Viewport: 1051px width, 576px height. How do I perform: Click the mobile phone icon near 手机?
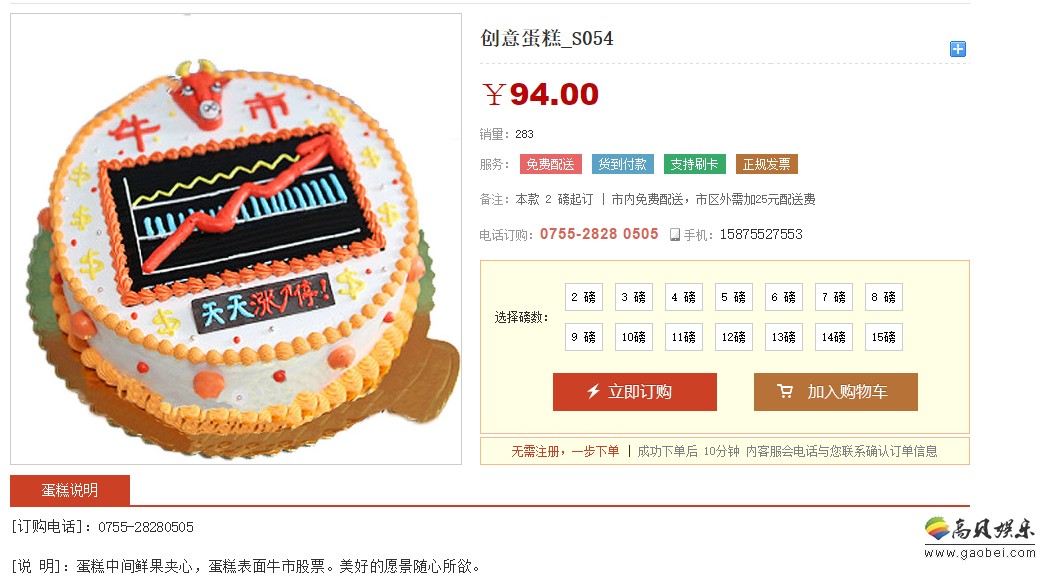point(675,235)
